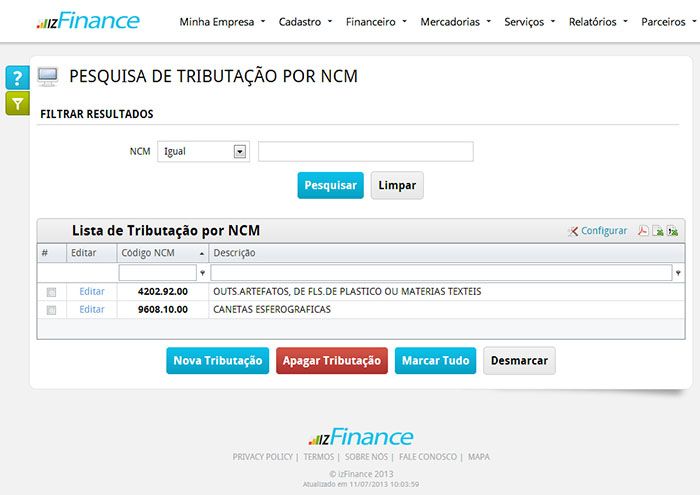Open the Código NCM column filter funnel
This screenshot has height=495, width=700.
203,273
